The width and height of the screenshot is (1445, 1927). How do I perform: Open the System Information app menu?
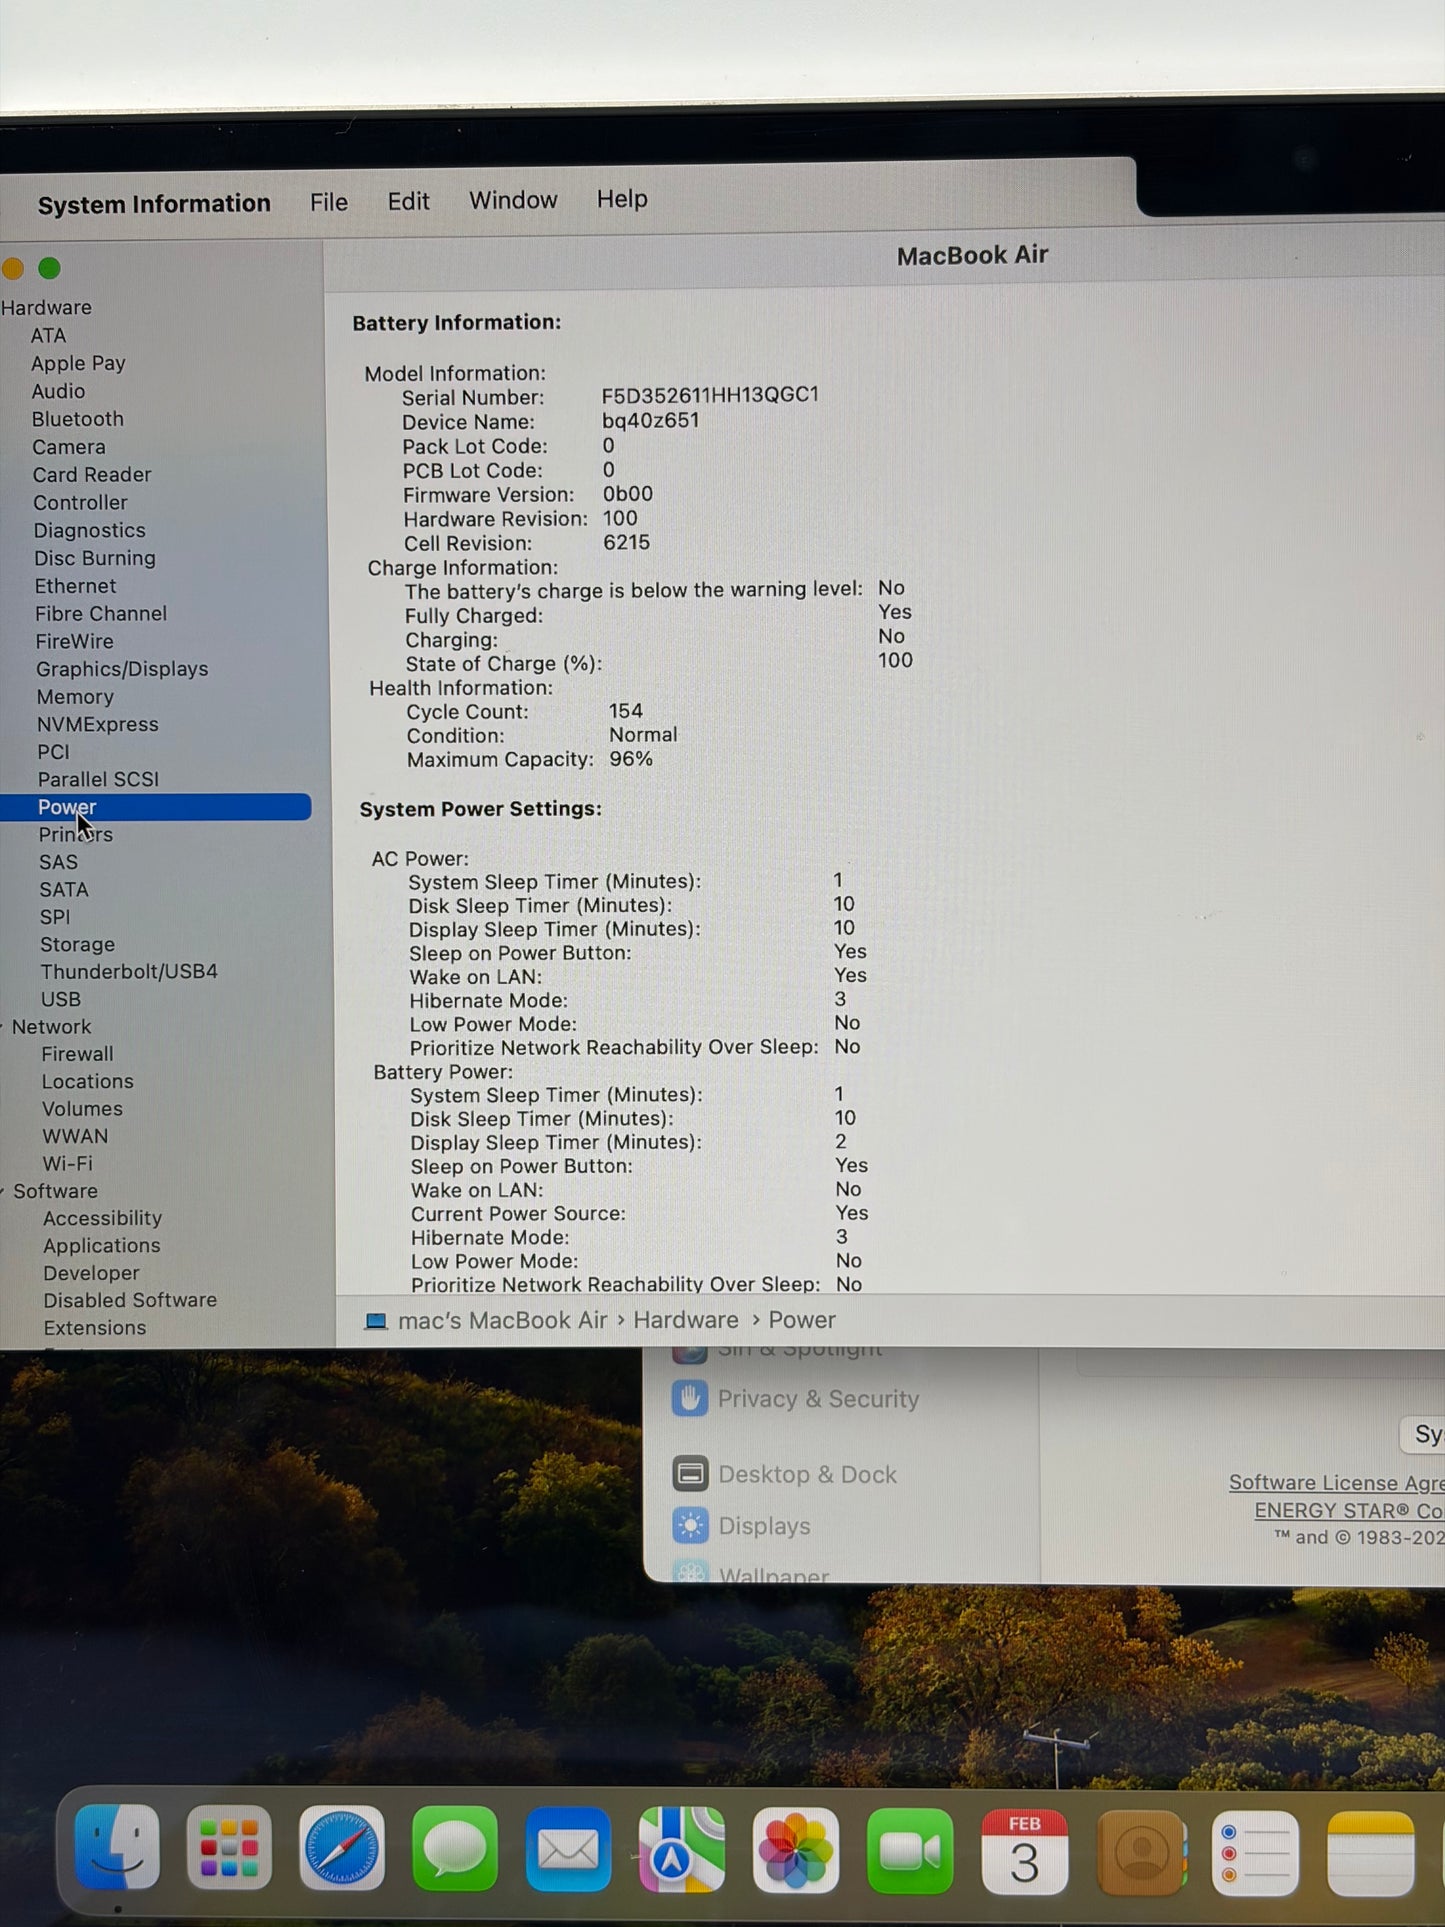tap(154, 204)
